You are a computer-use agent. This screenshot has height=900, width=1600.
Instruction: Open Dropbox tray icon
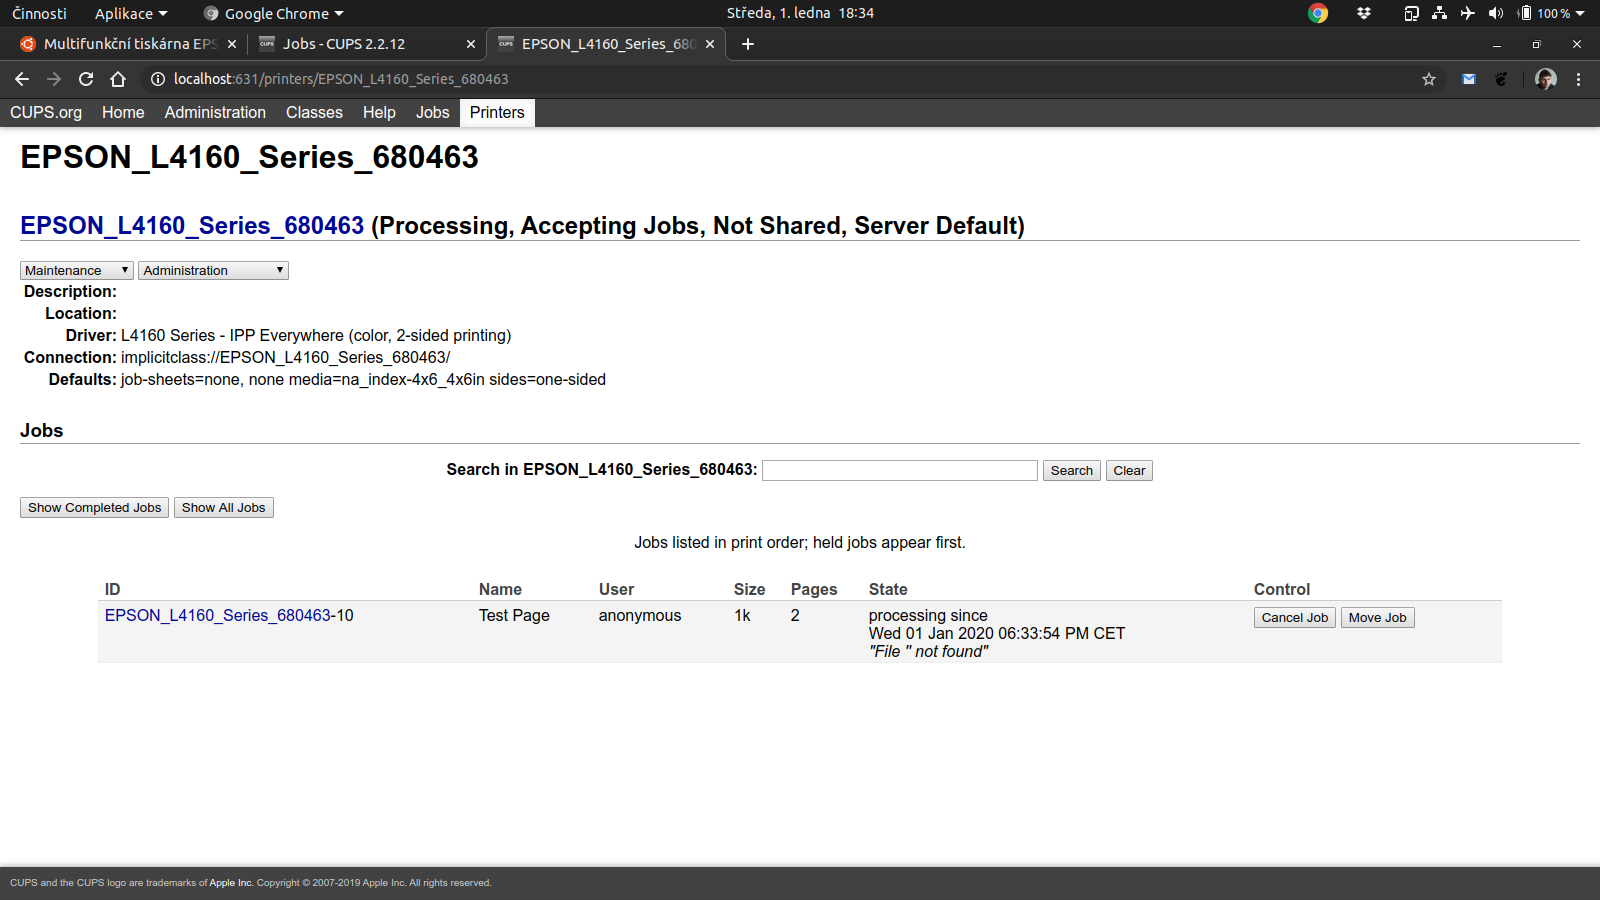(x=1364, y=13)
